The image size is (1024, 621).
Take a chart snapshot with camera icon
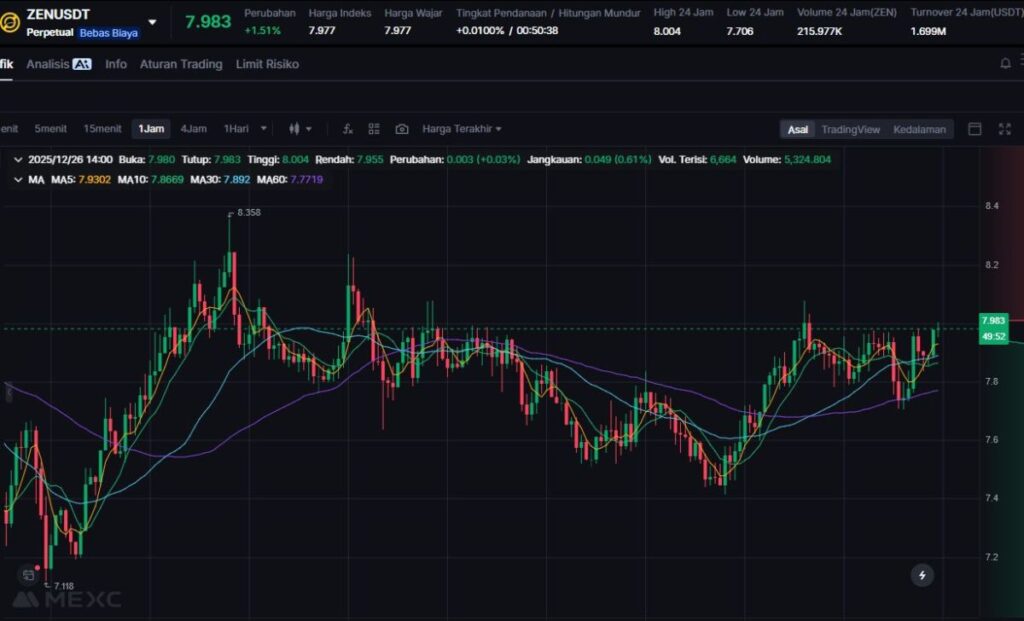tap(402, 129)
